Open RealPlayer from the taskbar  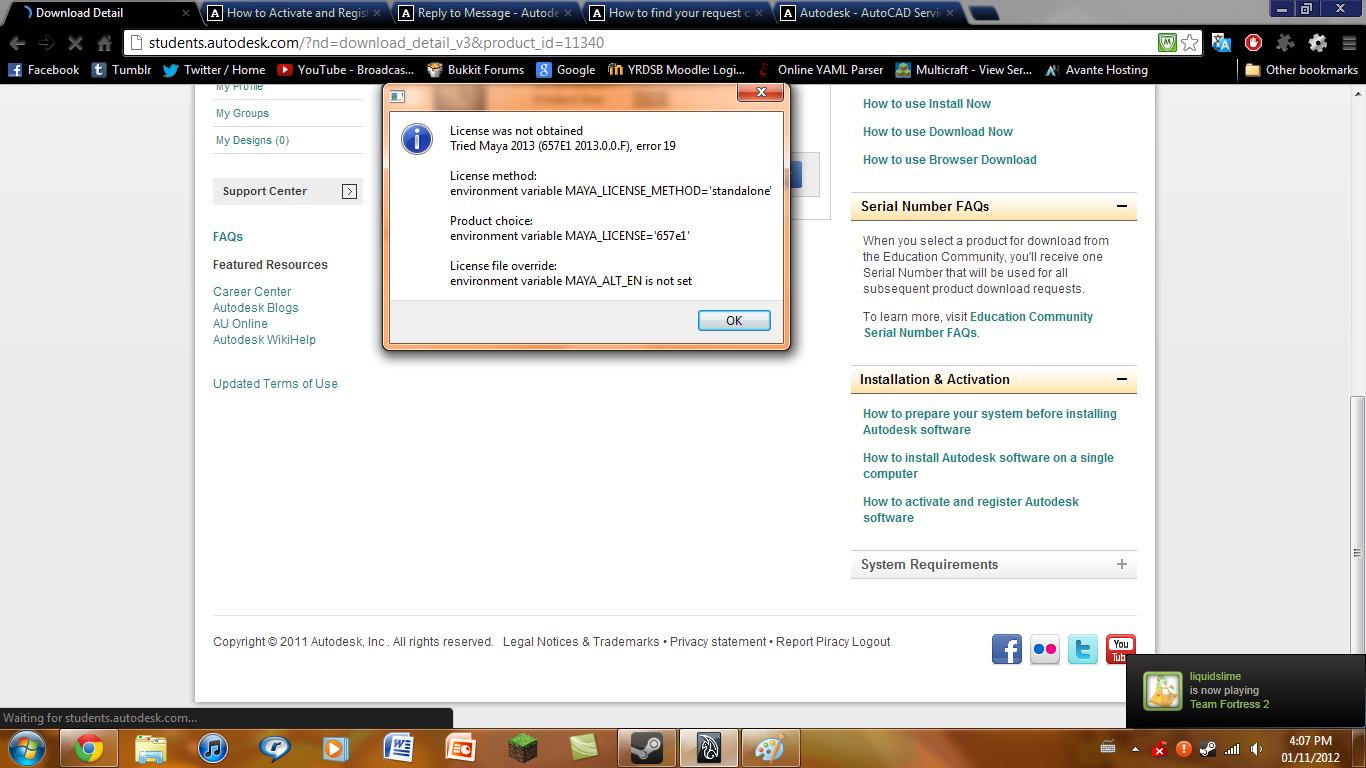click(275, 747)
